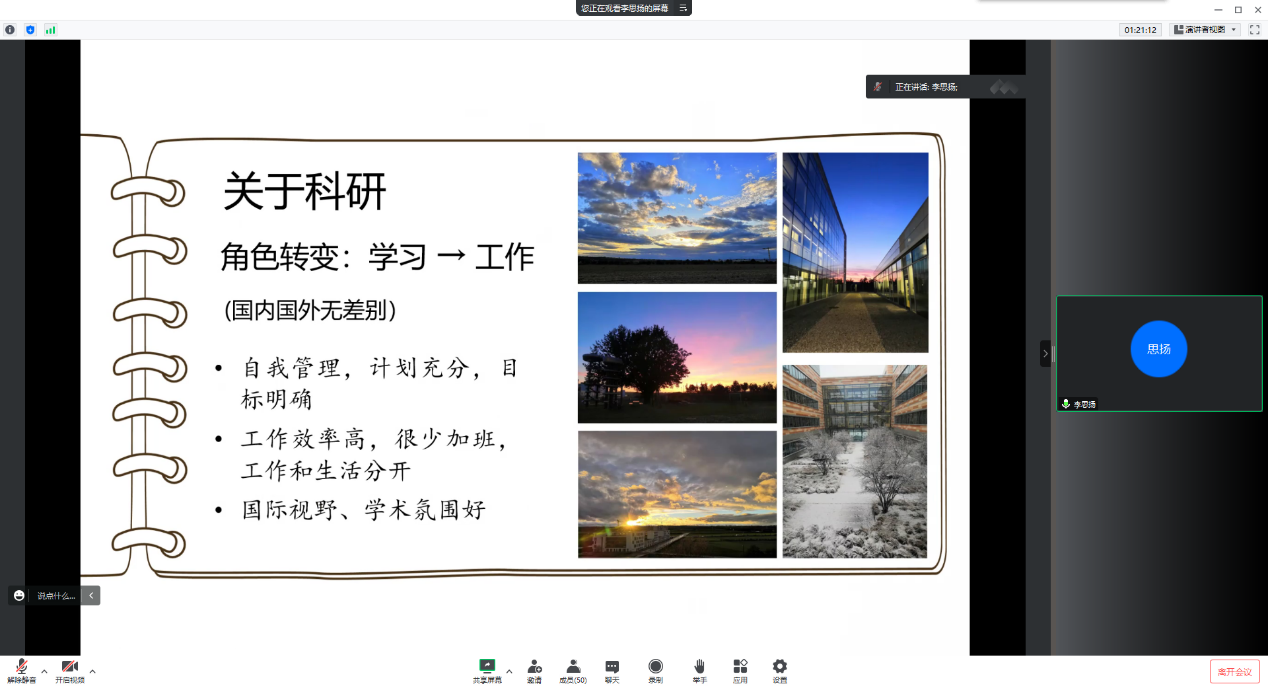
Task: Click 共享屏幕 share screen icon
Action: click(487, 670)
